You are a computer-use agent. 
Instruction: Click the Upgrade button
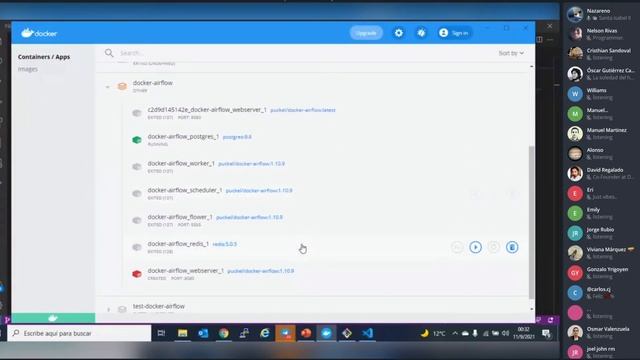[x=366, y=33]
